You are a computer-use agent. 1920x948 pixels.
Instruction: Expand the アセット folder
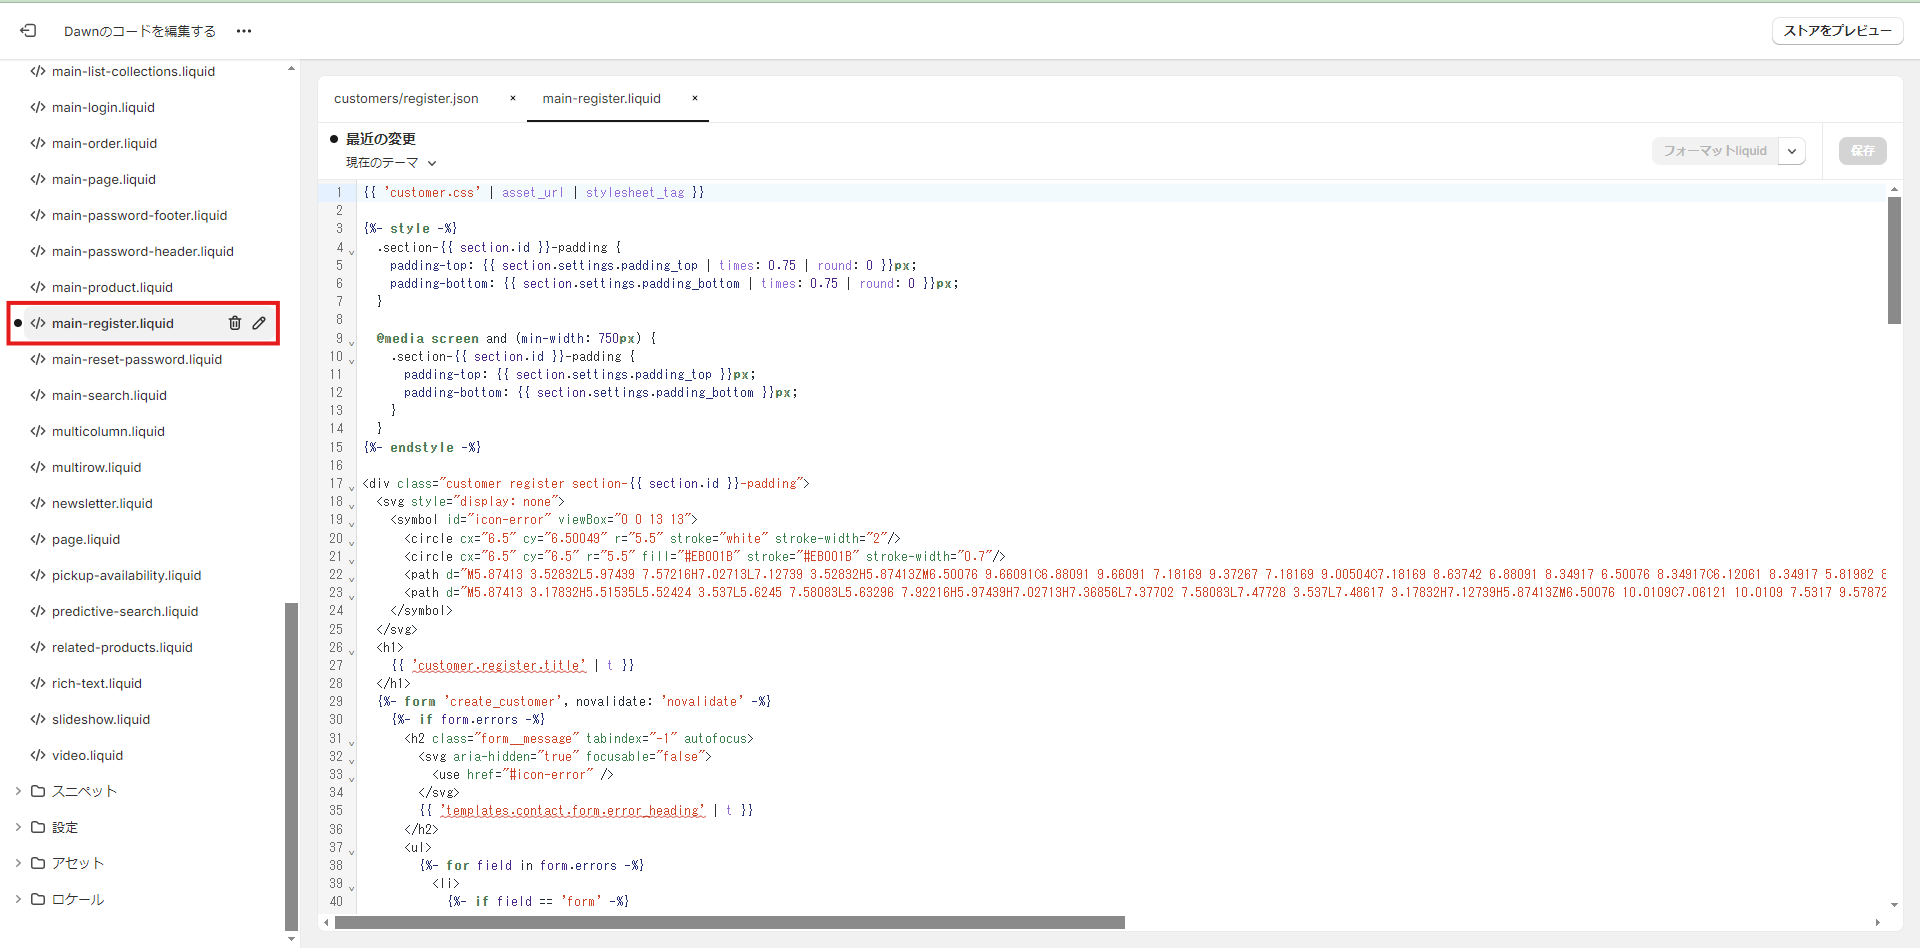click(18, 863)
